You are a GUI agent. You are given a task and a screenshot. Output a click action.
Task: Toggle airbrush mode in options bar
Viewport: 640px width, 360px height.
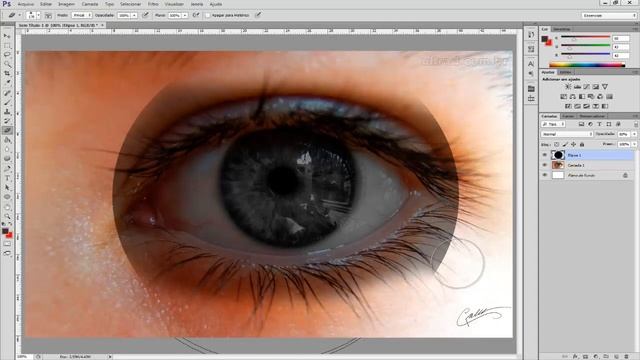[196, 16]
